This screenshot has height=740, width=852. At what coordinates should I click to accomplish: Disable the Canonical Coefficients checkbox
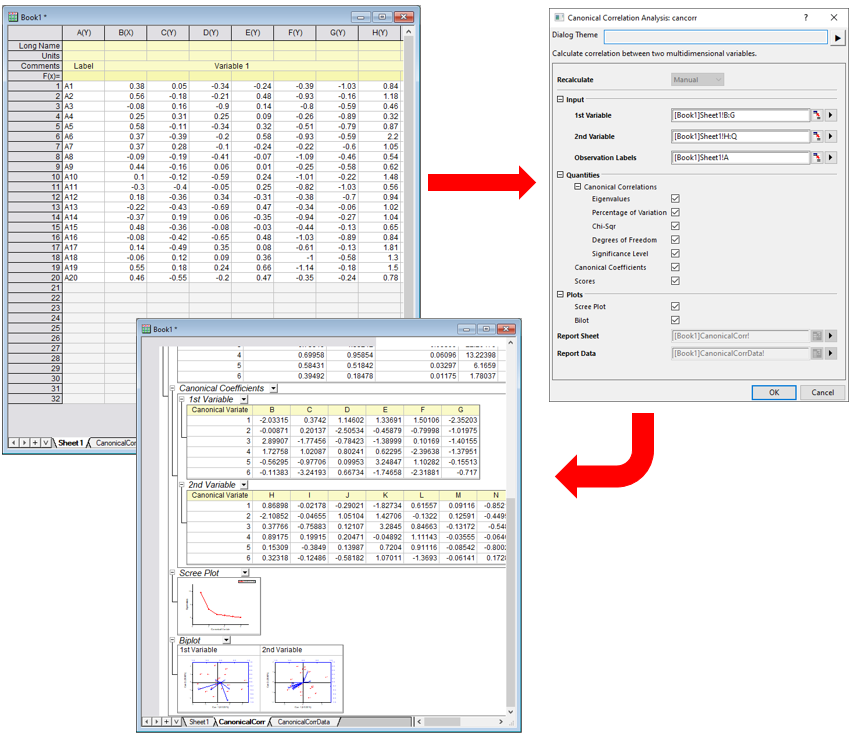click(676, 267)
